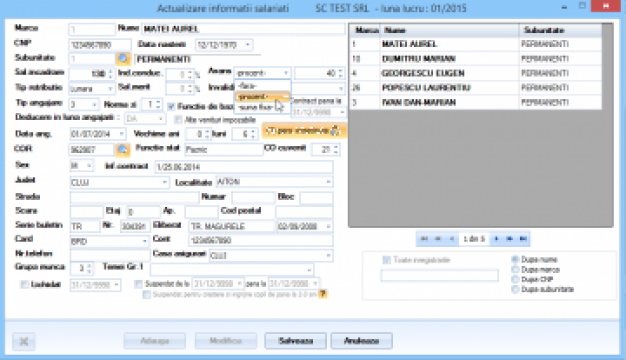Viewport: 626px width, 360px height.
Task: Open the Subunitate search lookup icon
Action: pyautogui.click(x=123, y=59)
